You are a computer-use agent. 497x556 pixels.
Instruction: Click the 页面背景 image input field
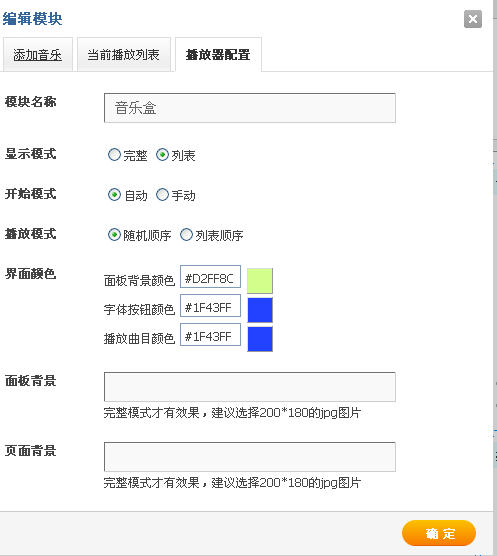[250, 457]
